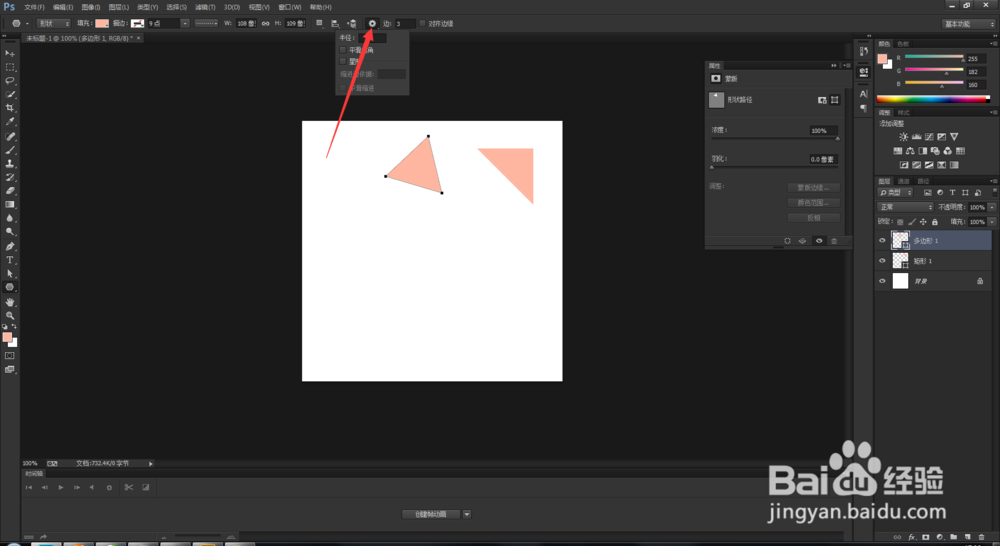Select the Horizontal Type tool

(x=10, y=260)
